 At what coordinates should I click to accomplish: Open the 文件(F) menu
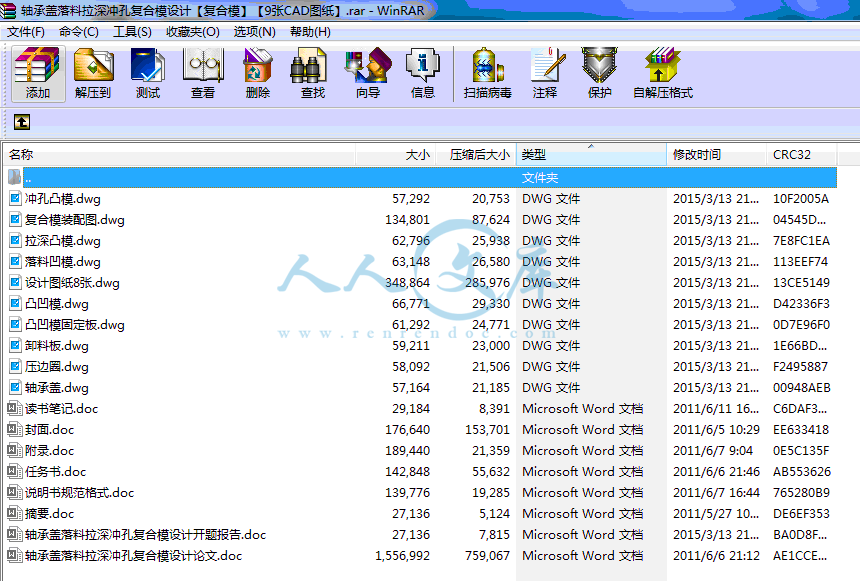[x=26, y=32]
